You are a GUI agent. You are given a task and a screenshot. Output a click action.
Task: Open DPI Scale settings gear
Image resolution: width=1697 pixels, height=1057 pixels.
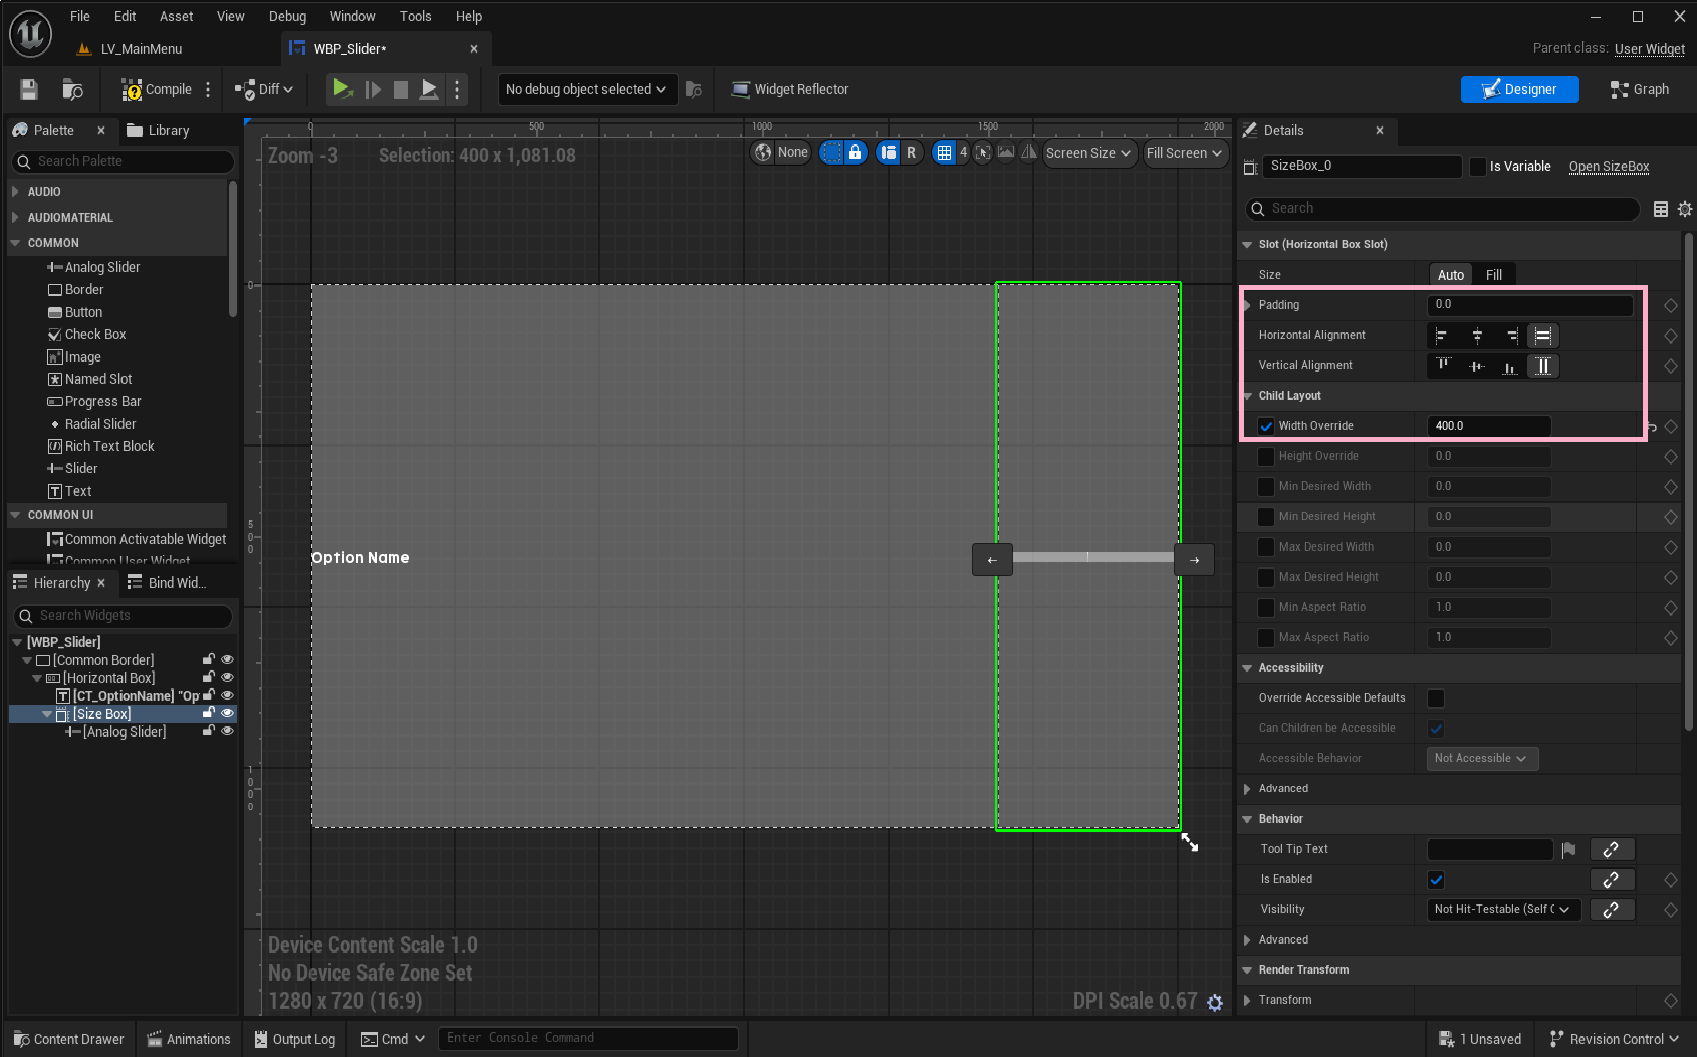point(1215,1002)
